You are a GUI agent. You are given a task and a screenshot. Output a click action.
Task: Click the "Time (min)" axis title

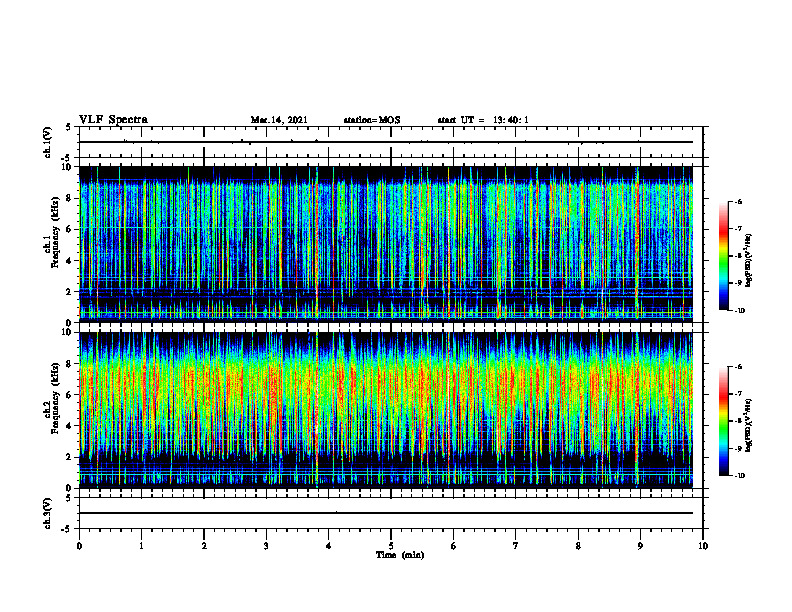pos(400,555)
